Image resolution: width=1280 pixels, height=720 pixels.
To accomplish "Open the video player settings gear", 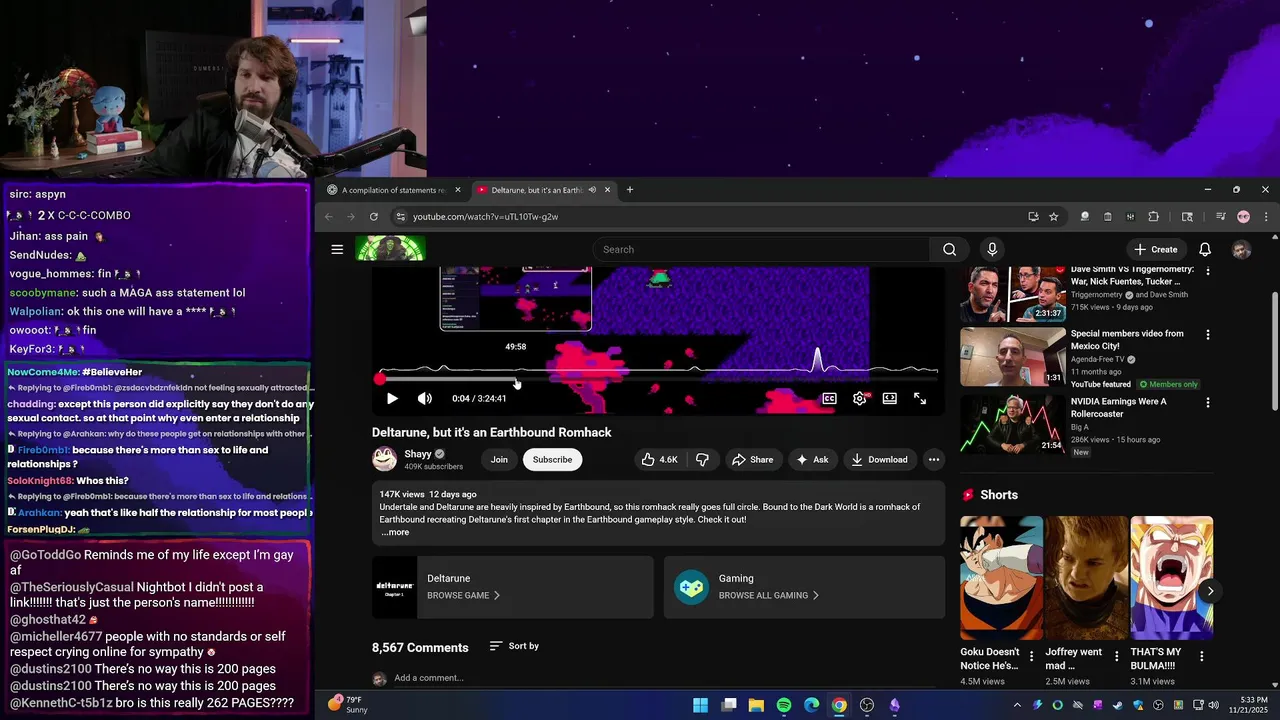I will pyautogui.click(x=860, y=398).
